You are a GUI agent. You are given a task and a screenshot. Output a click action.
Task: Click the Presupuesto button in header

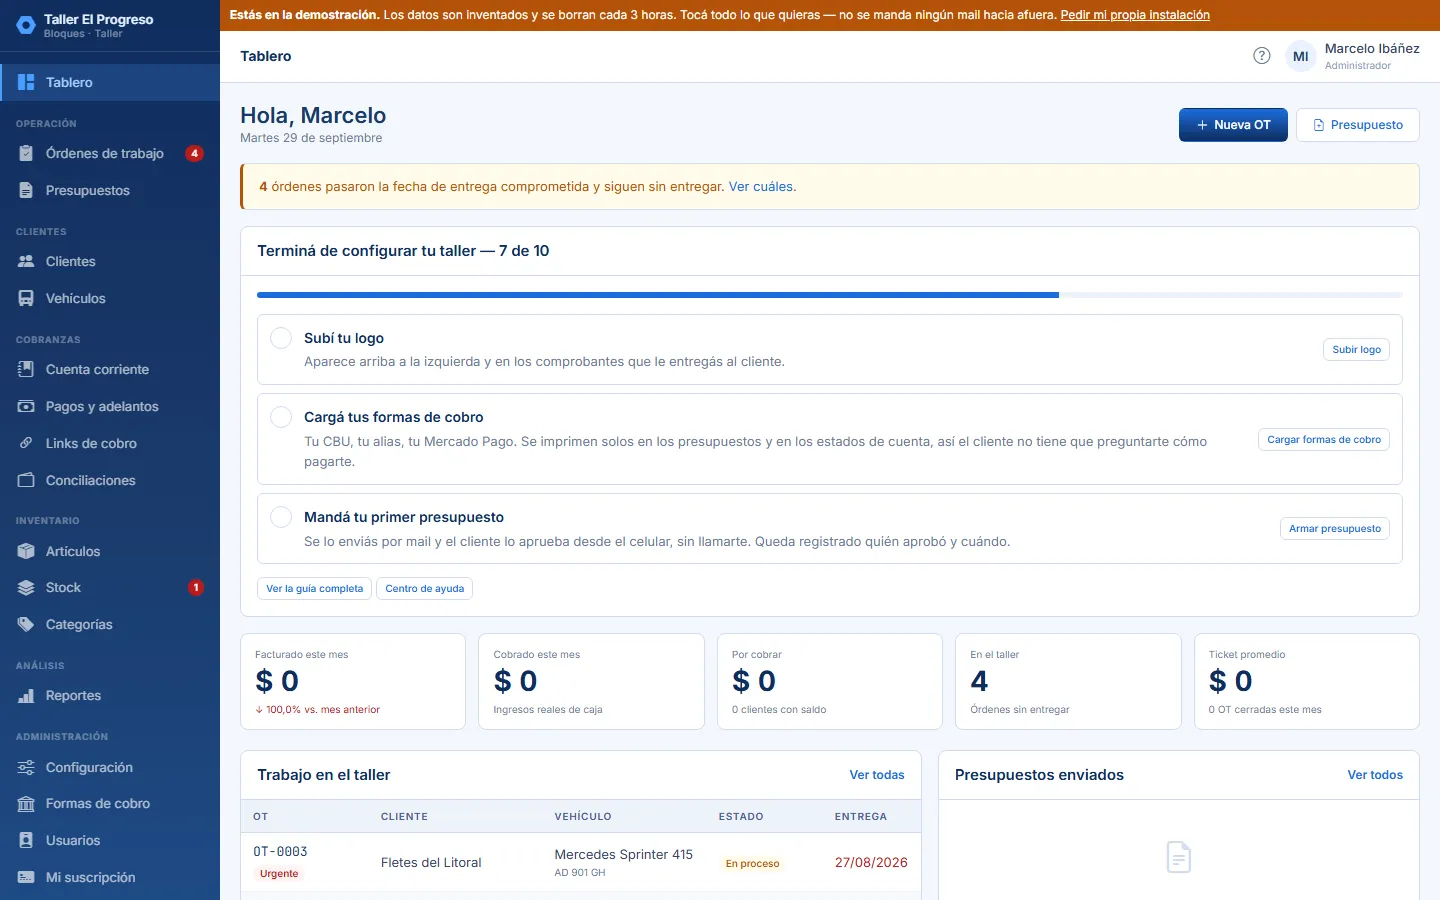coord(1358,125)
